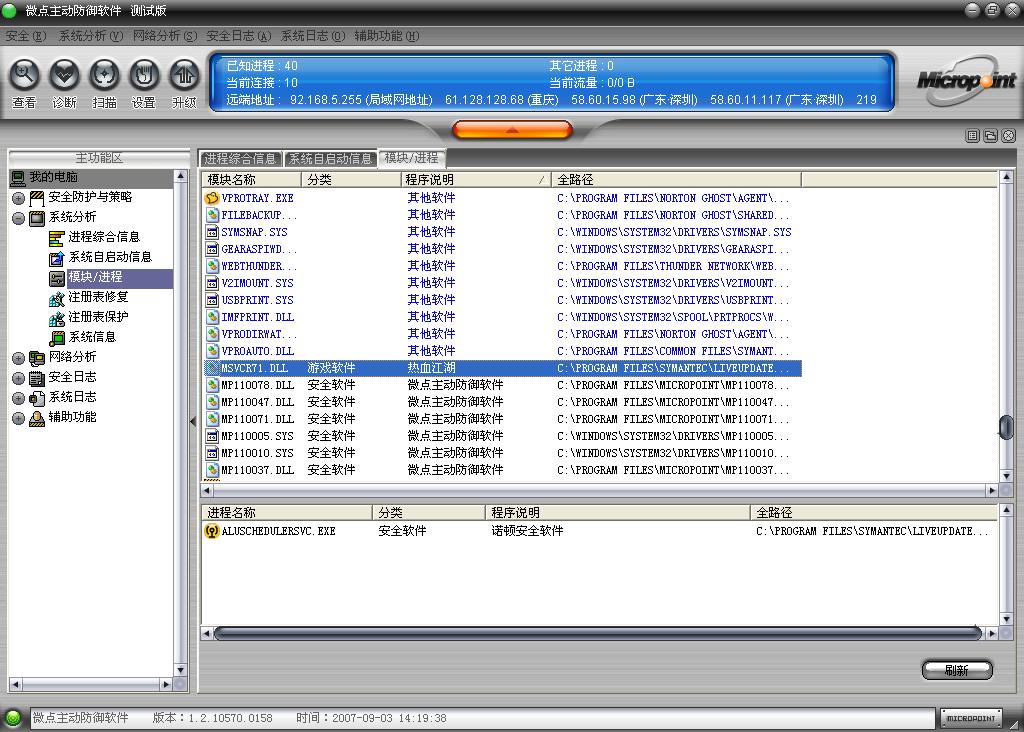
Task: Click the SYMSNAP.SYS driver icon
Action: [212, 232]
